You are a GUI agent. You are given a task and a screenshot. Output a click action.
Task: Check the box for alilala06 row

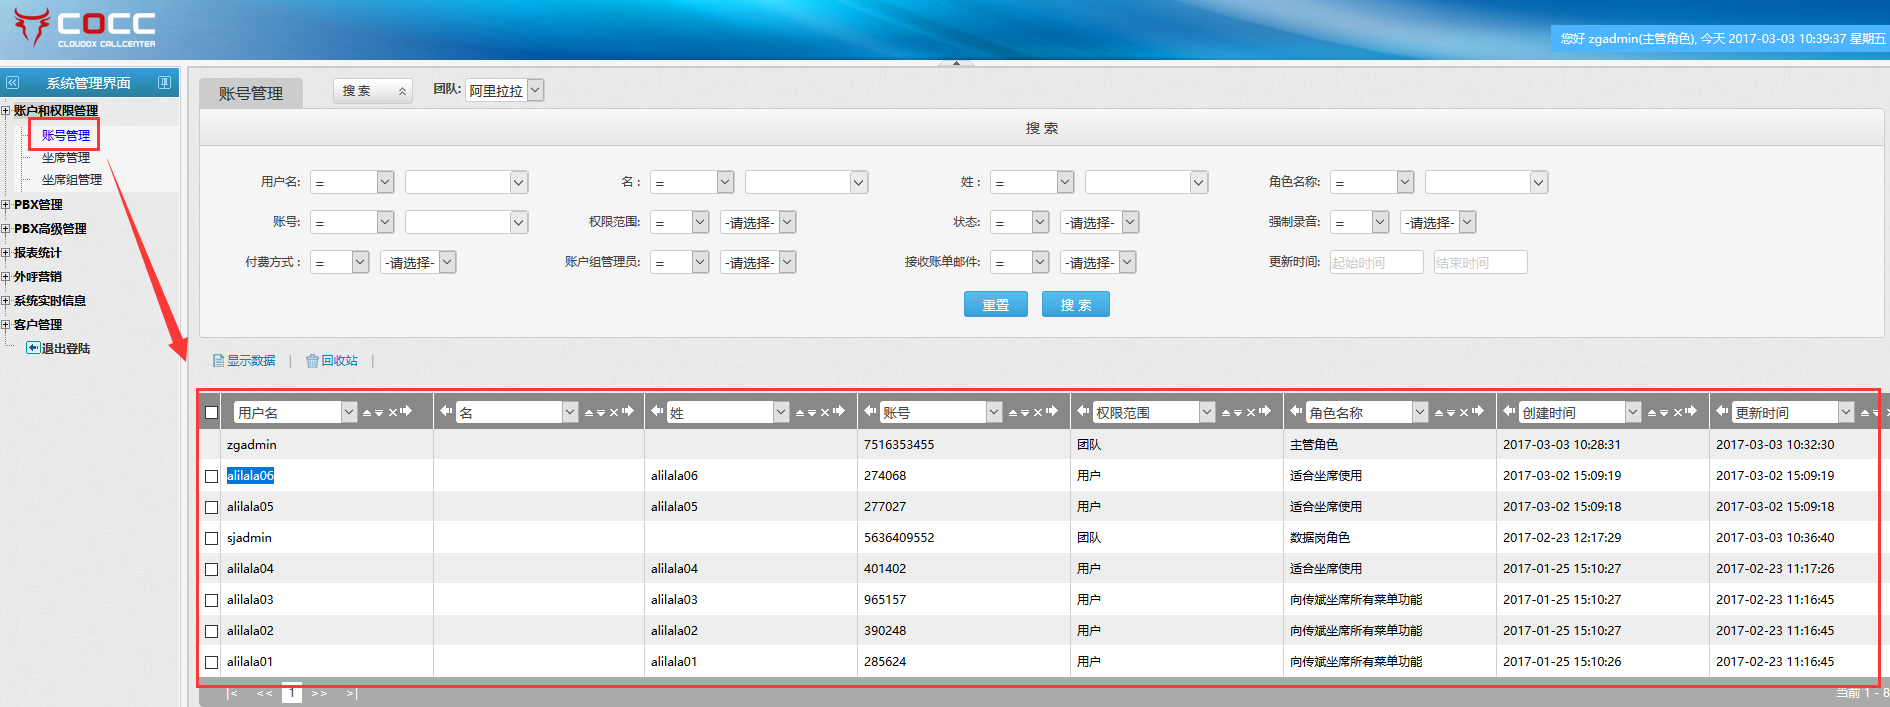click(x=211, y=476)
